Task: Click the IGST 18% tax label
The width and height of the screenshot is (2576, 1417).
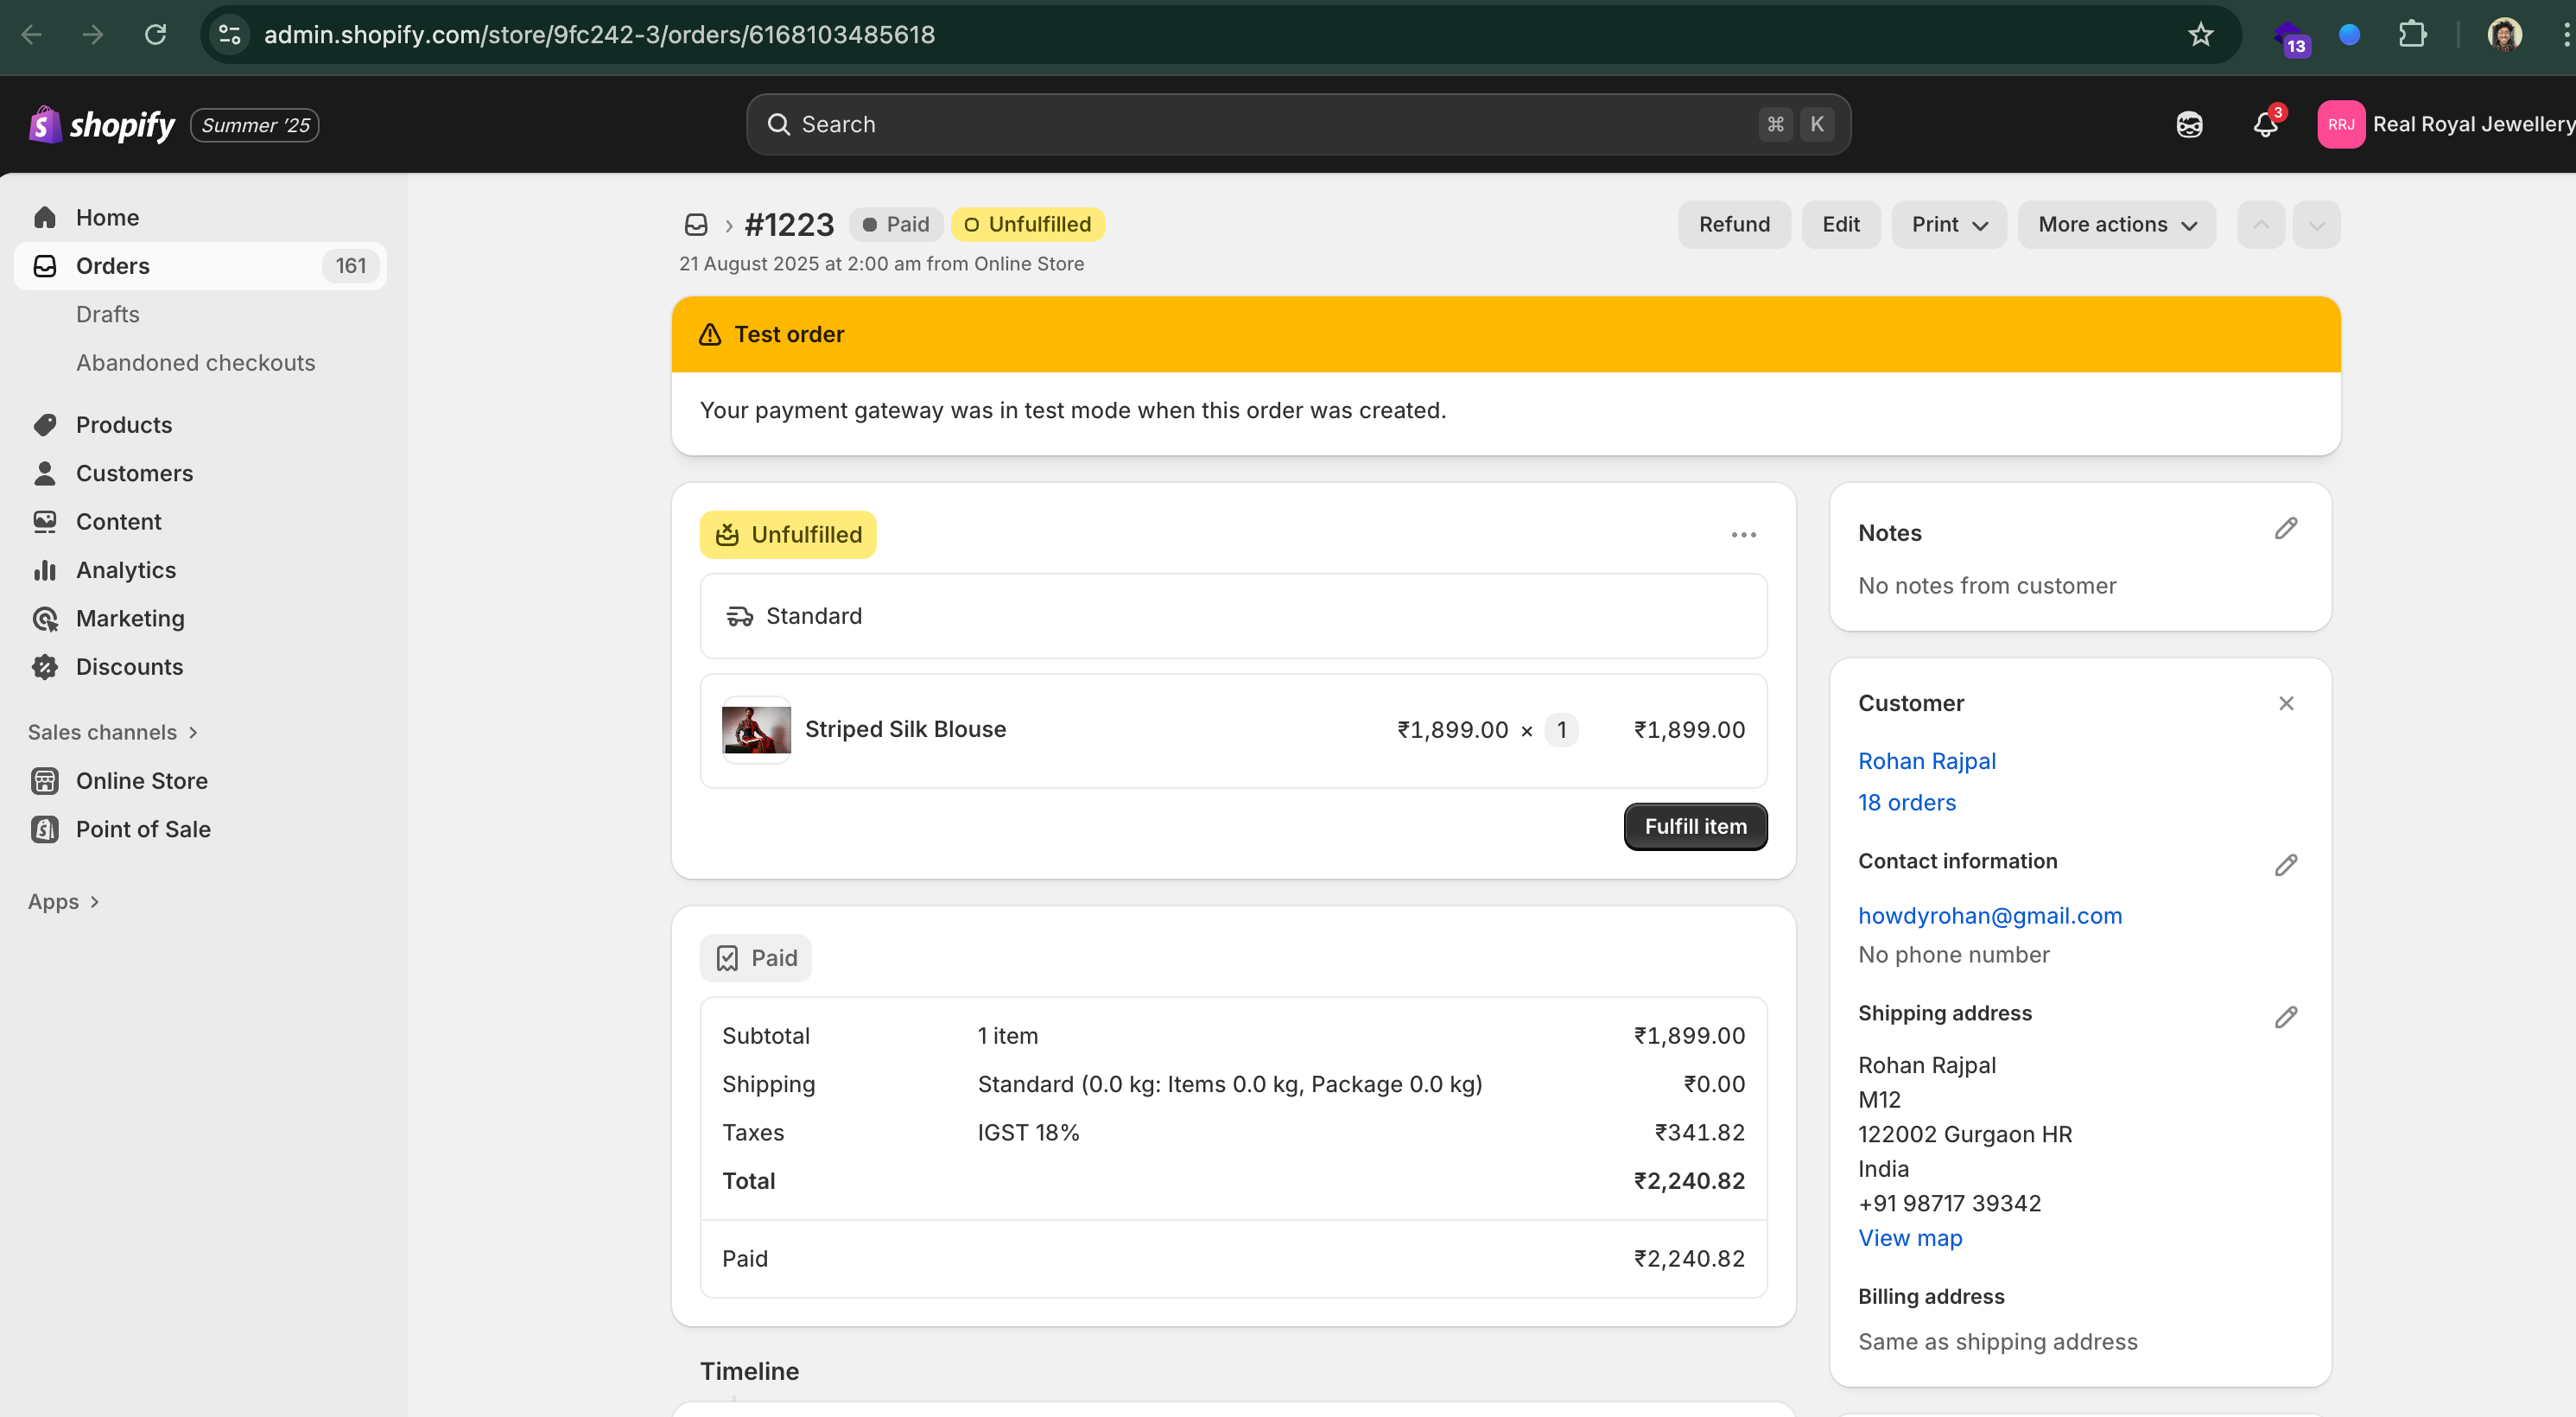Action: point(1028,1133)
